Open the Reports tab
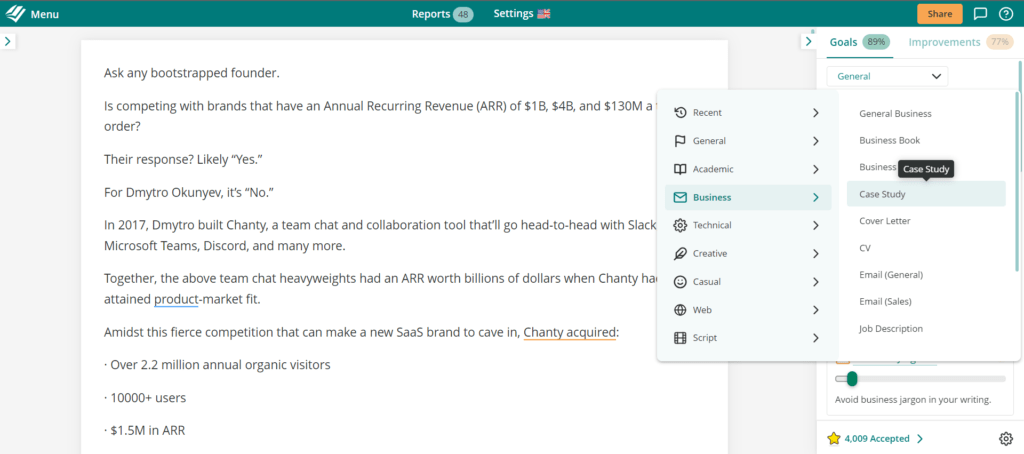Image resolution: width=1024 pixels, height=454 pixels. coord(430,14)
